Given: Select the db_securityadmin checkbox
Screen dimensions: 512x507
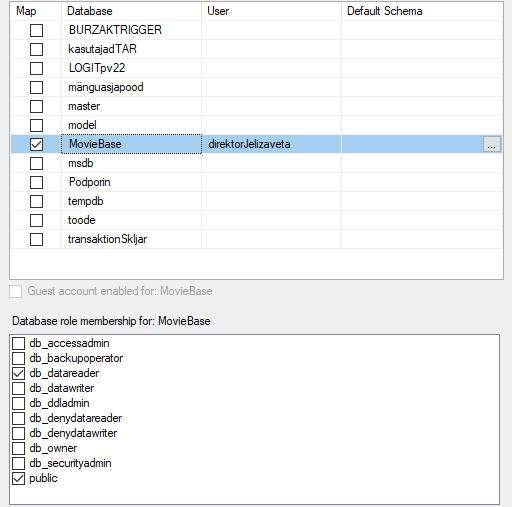Looking at the screenshot, I should pos(18,463).
